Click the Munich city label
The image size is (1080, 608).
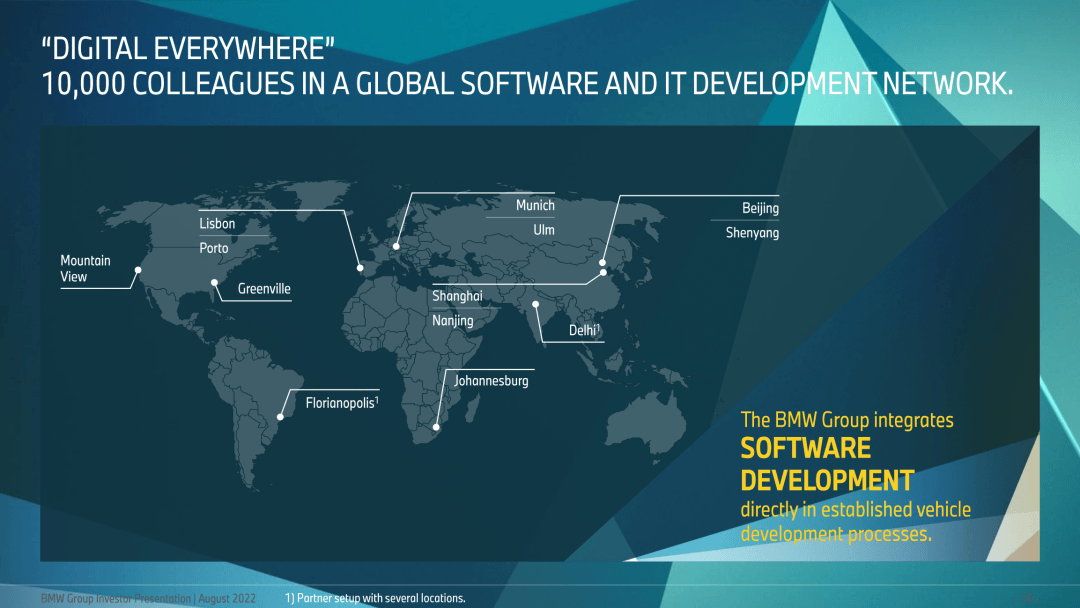(535, 205)
